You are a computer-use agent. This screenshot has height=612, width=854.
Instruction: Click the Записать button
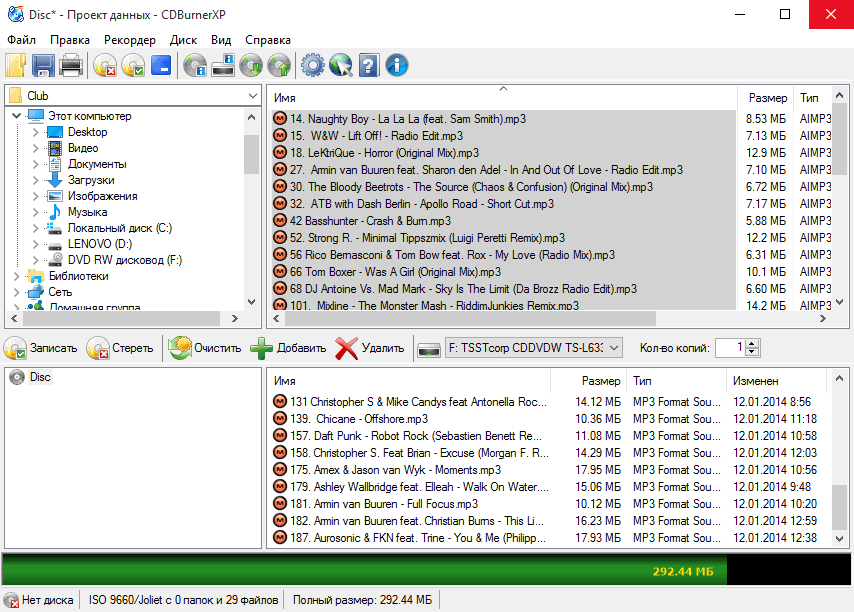(x=41, y=348)
